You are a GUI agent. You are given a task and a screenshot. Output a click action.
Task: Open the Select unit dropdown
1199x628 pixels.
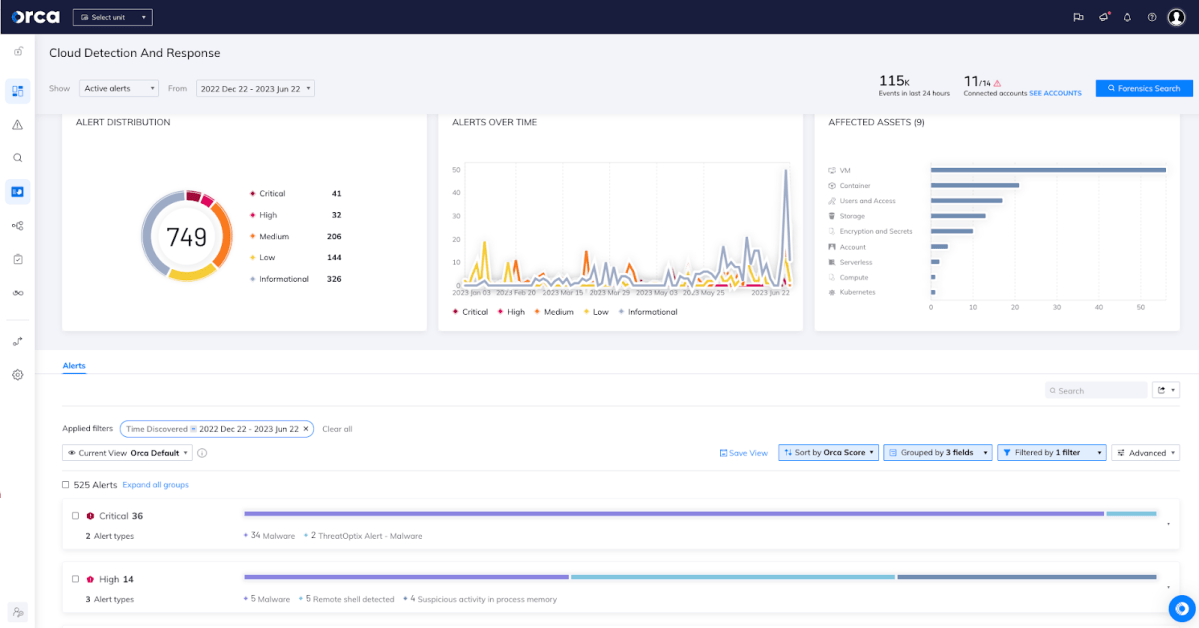click(112, 17)
